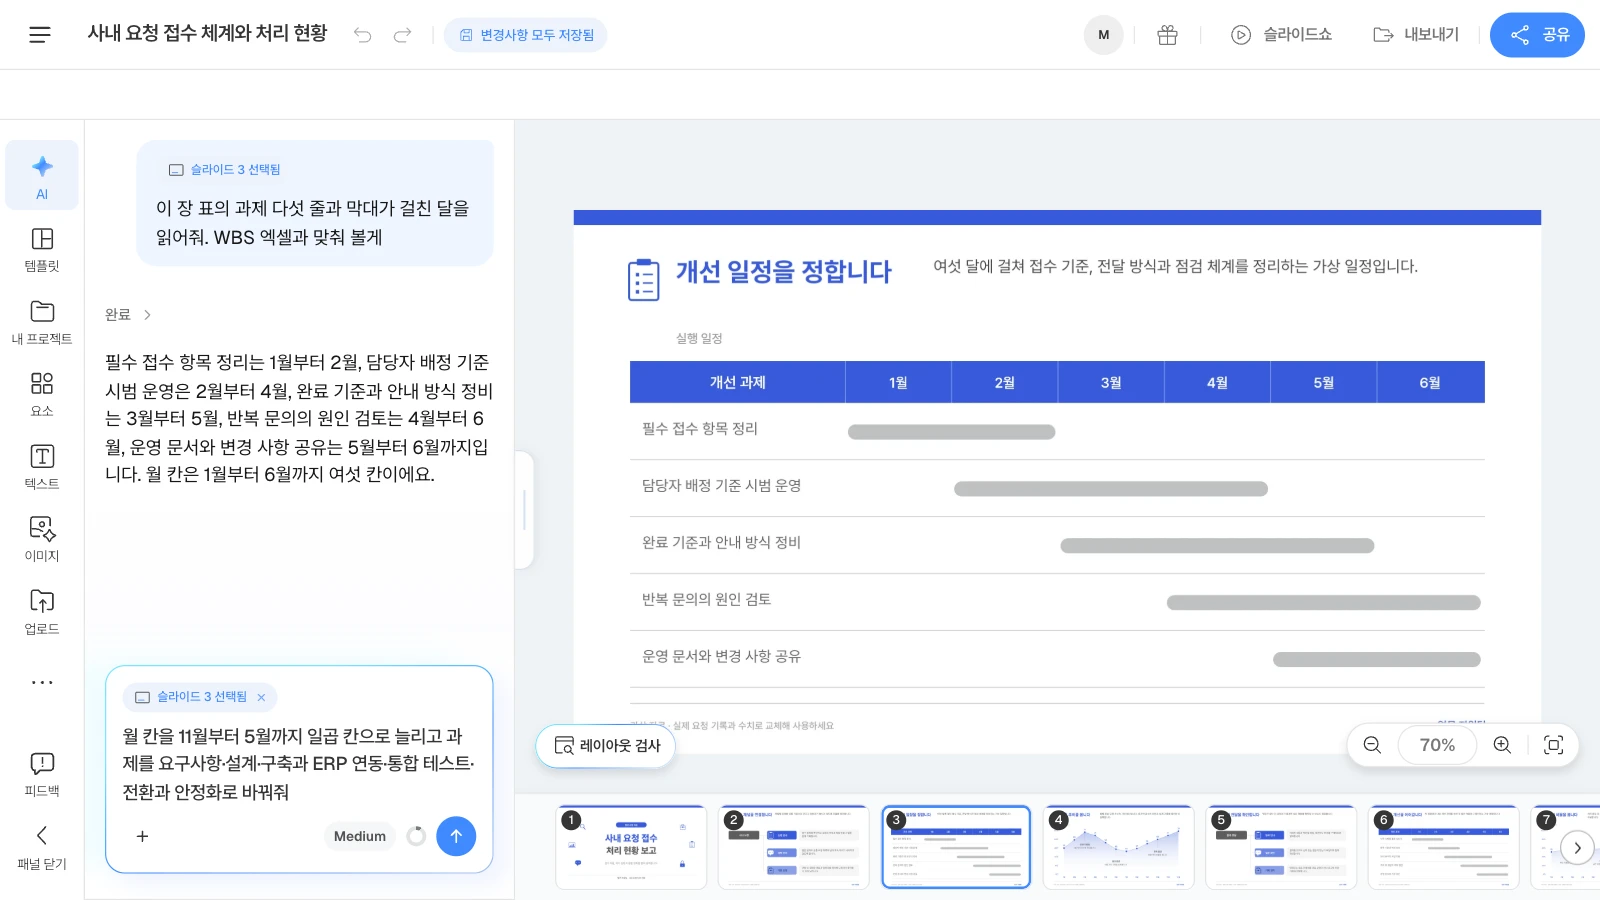The height and width of the screenshot is (900, 1600).
Task: Select the 텍스트 text tool
Action: [42, 467]
